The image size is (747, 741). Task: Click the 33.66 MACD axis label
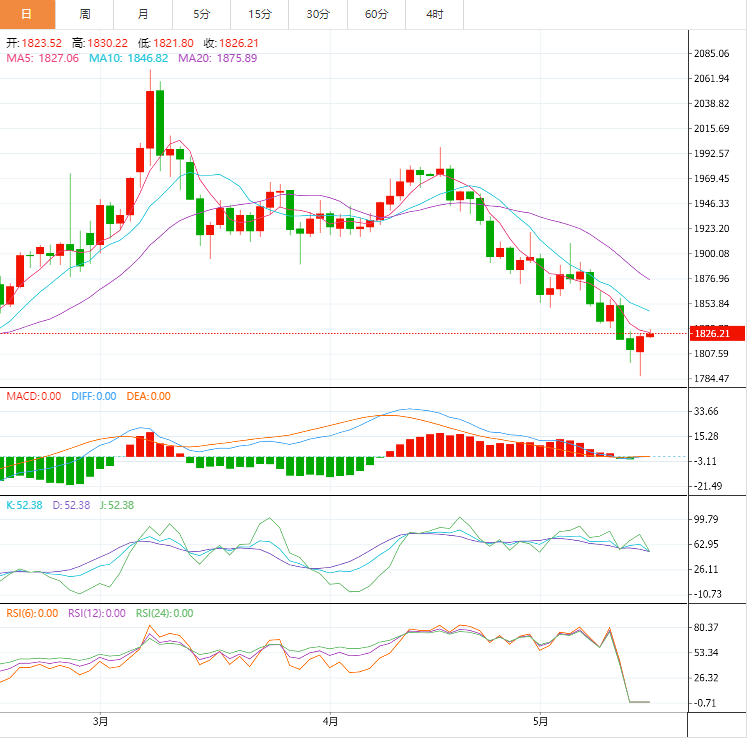[x=706, y=411]
